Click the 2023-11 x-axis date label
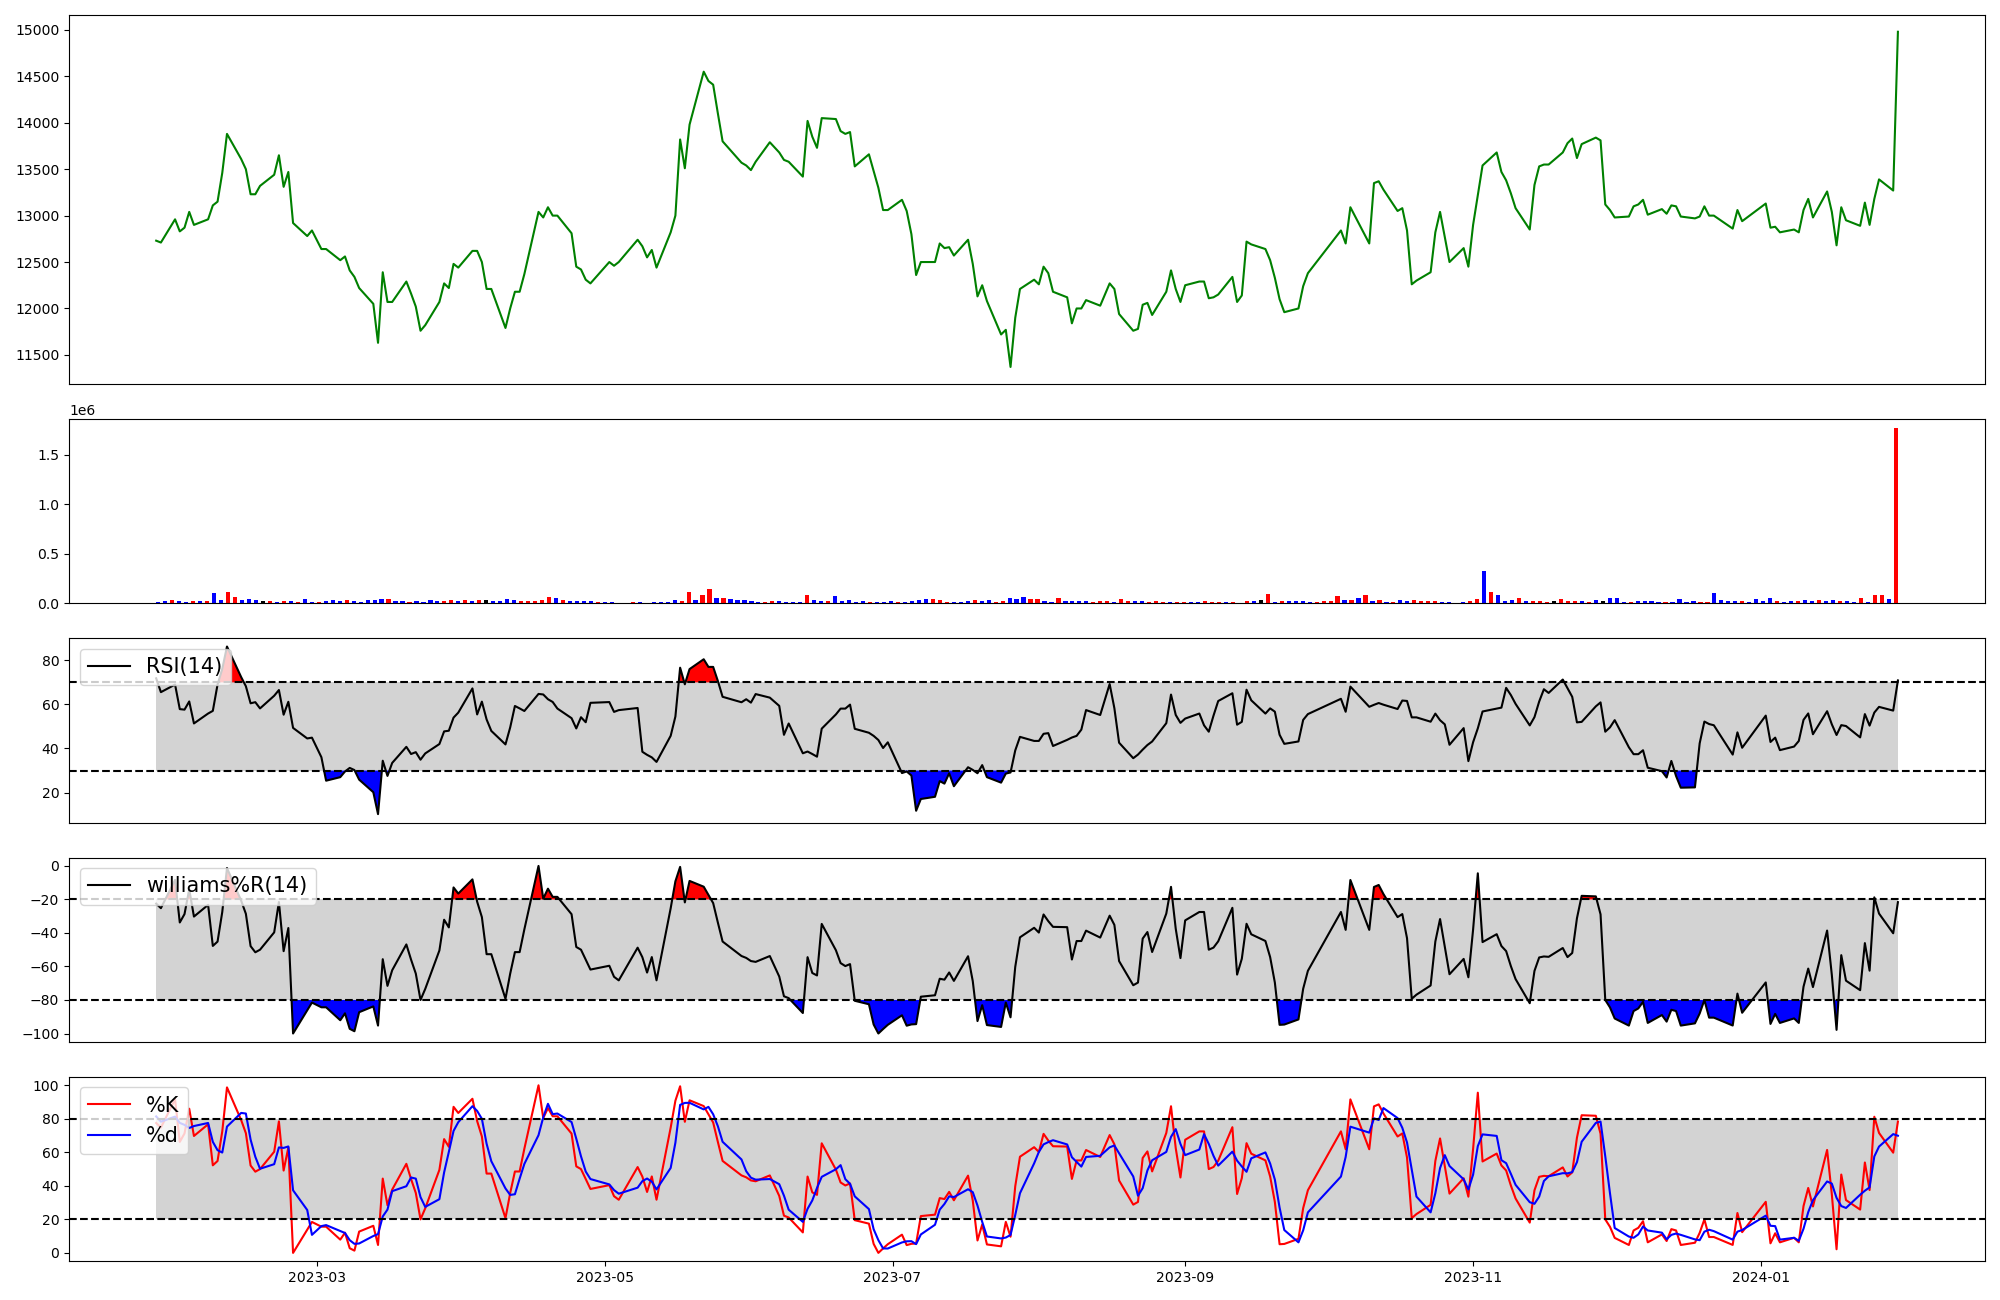Image resolution: width=2000 pixels, height=1300 pixels. tap(1473, 1277)
